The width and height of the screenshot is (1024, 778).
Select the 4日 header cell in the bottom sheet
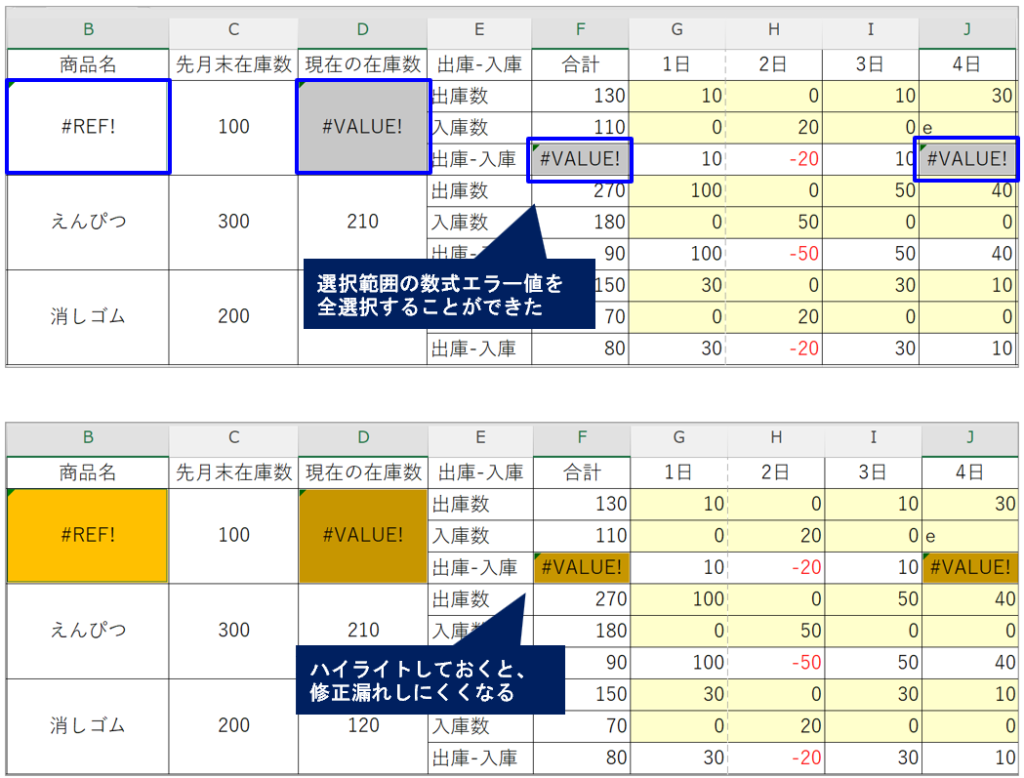[x=968, y=472]
